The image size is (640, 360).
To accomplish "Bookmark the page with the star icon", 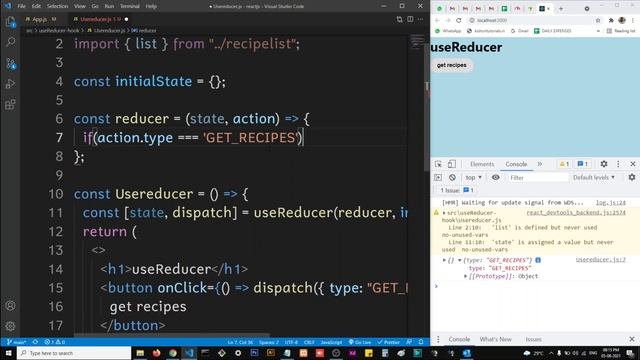I will [x=598, y=20].
